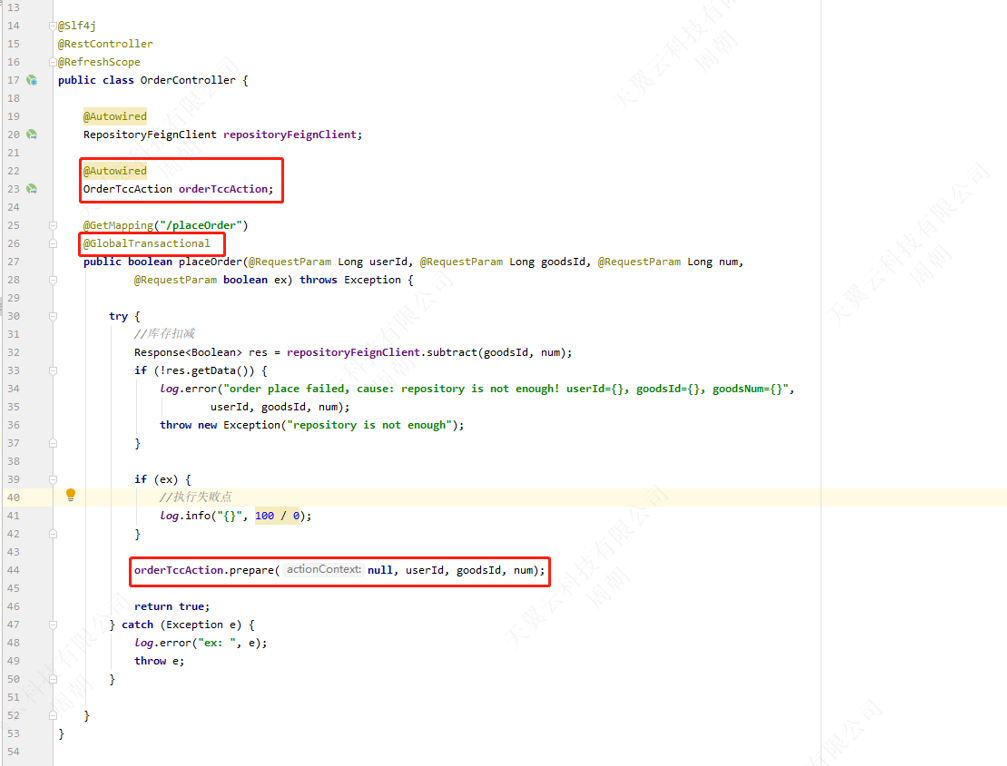Click the OrderTccAction type name on line 23
1007x766 pixels.
(x=128, y=189)
